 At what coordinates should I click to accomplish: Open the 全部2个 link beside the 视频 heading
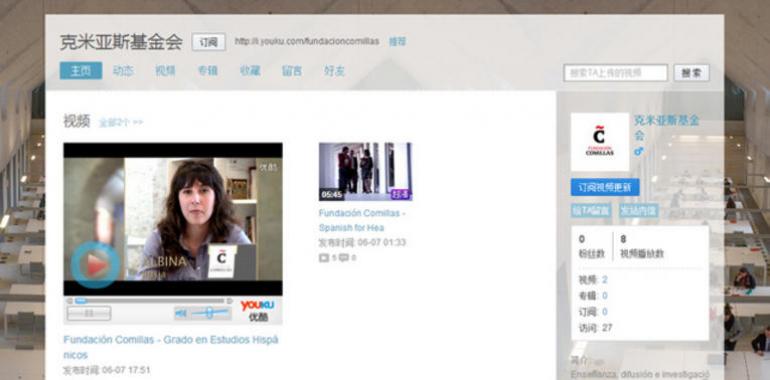click(121, 122)
